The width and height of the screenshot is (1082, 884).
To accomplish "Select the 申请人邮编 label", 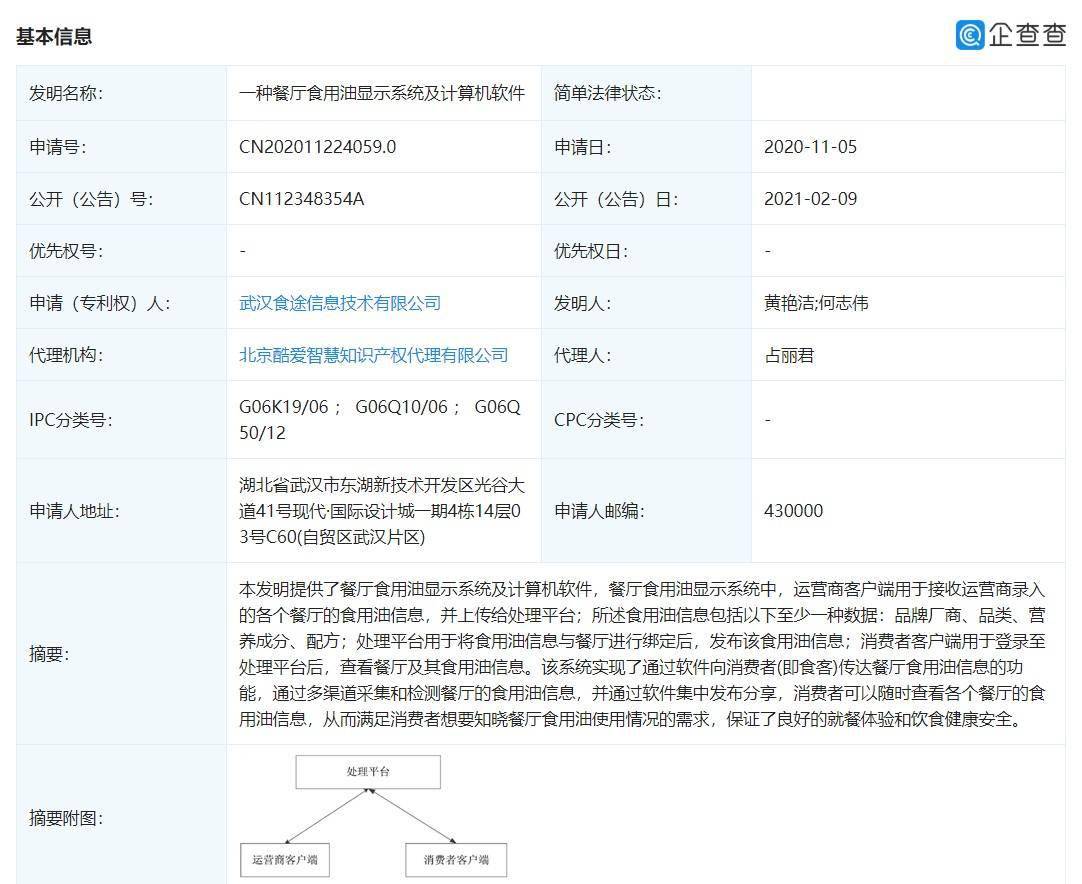I will click(599, 511).
